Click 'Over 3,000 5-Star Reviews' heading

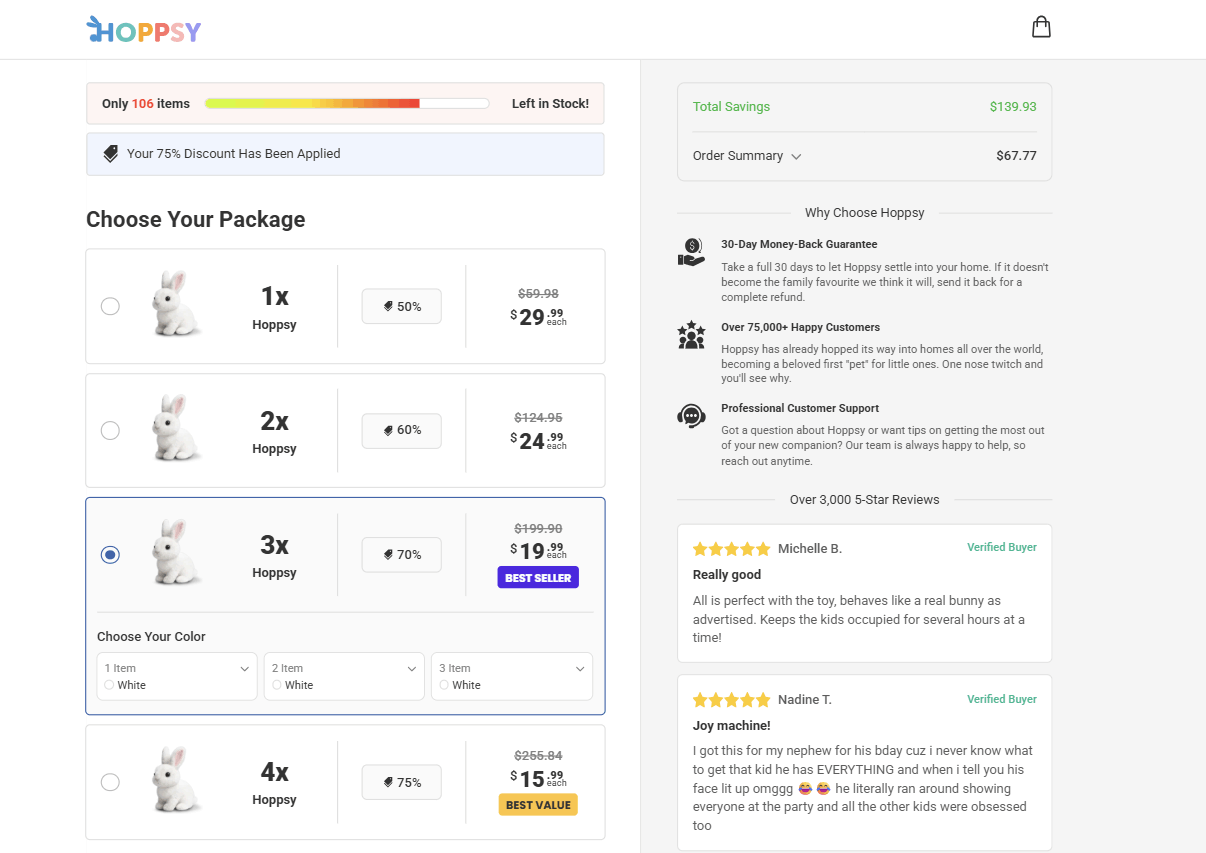[x=865, y=500]
